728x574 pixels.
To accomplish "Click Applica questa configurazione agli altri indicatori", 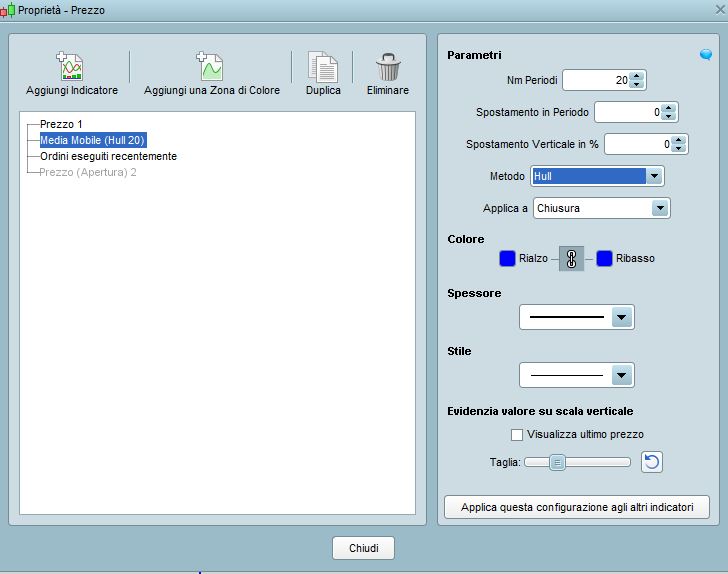I will (577, 507).
